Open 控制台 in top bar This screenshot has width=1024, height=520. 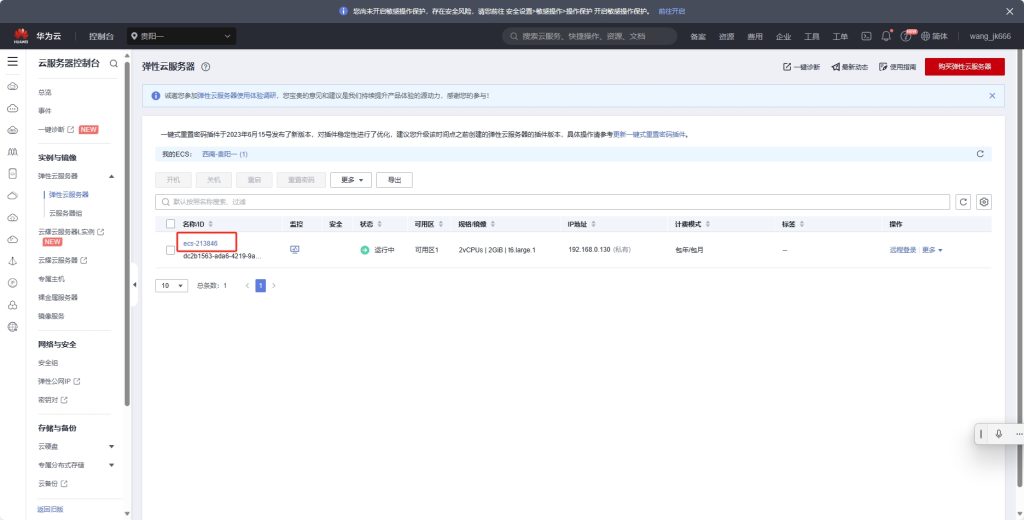click(x=101, y=37)
